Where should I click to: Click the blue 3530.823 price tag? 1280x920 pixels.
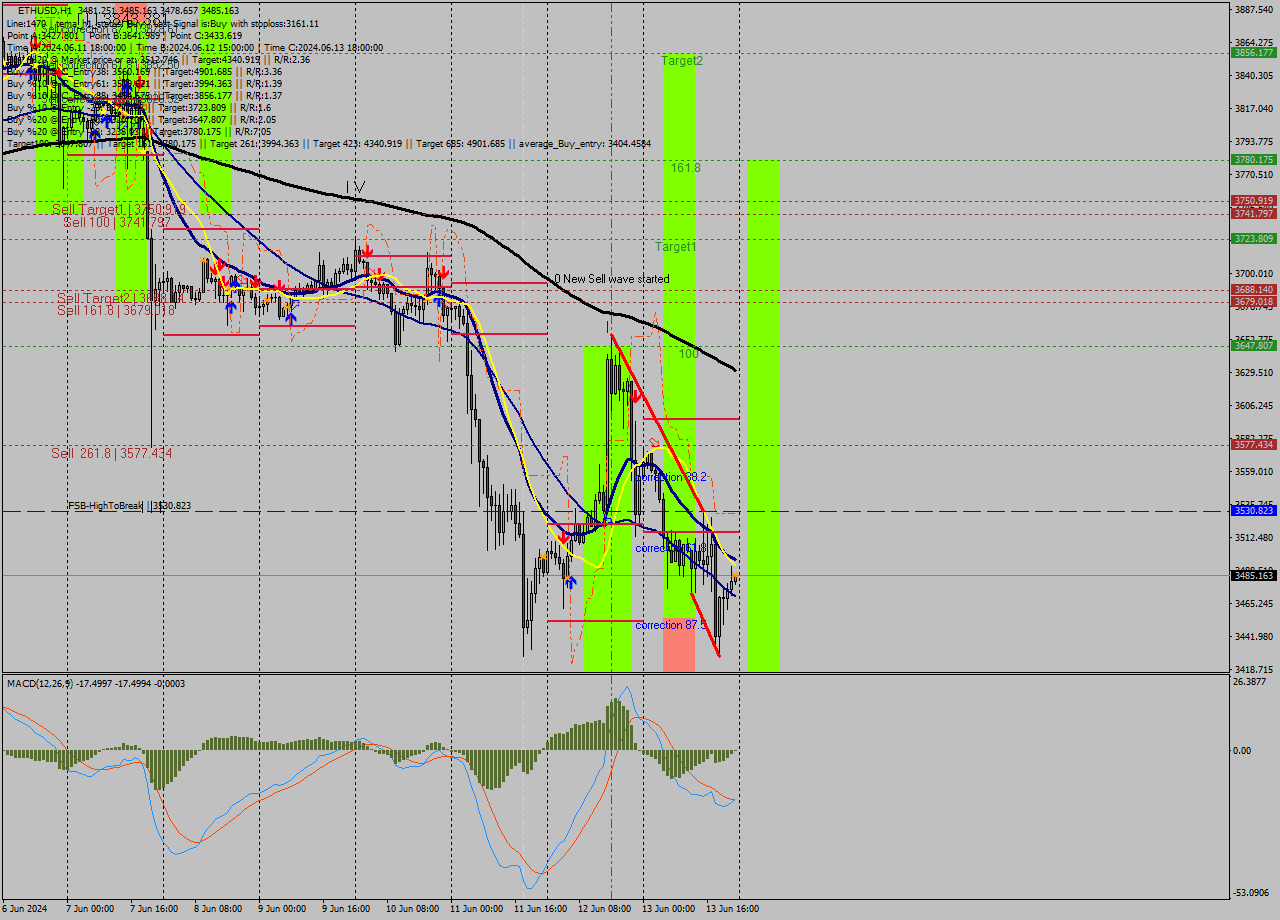(1254, 510)
